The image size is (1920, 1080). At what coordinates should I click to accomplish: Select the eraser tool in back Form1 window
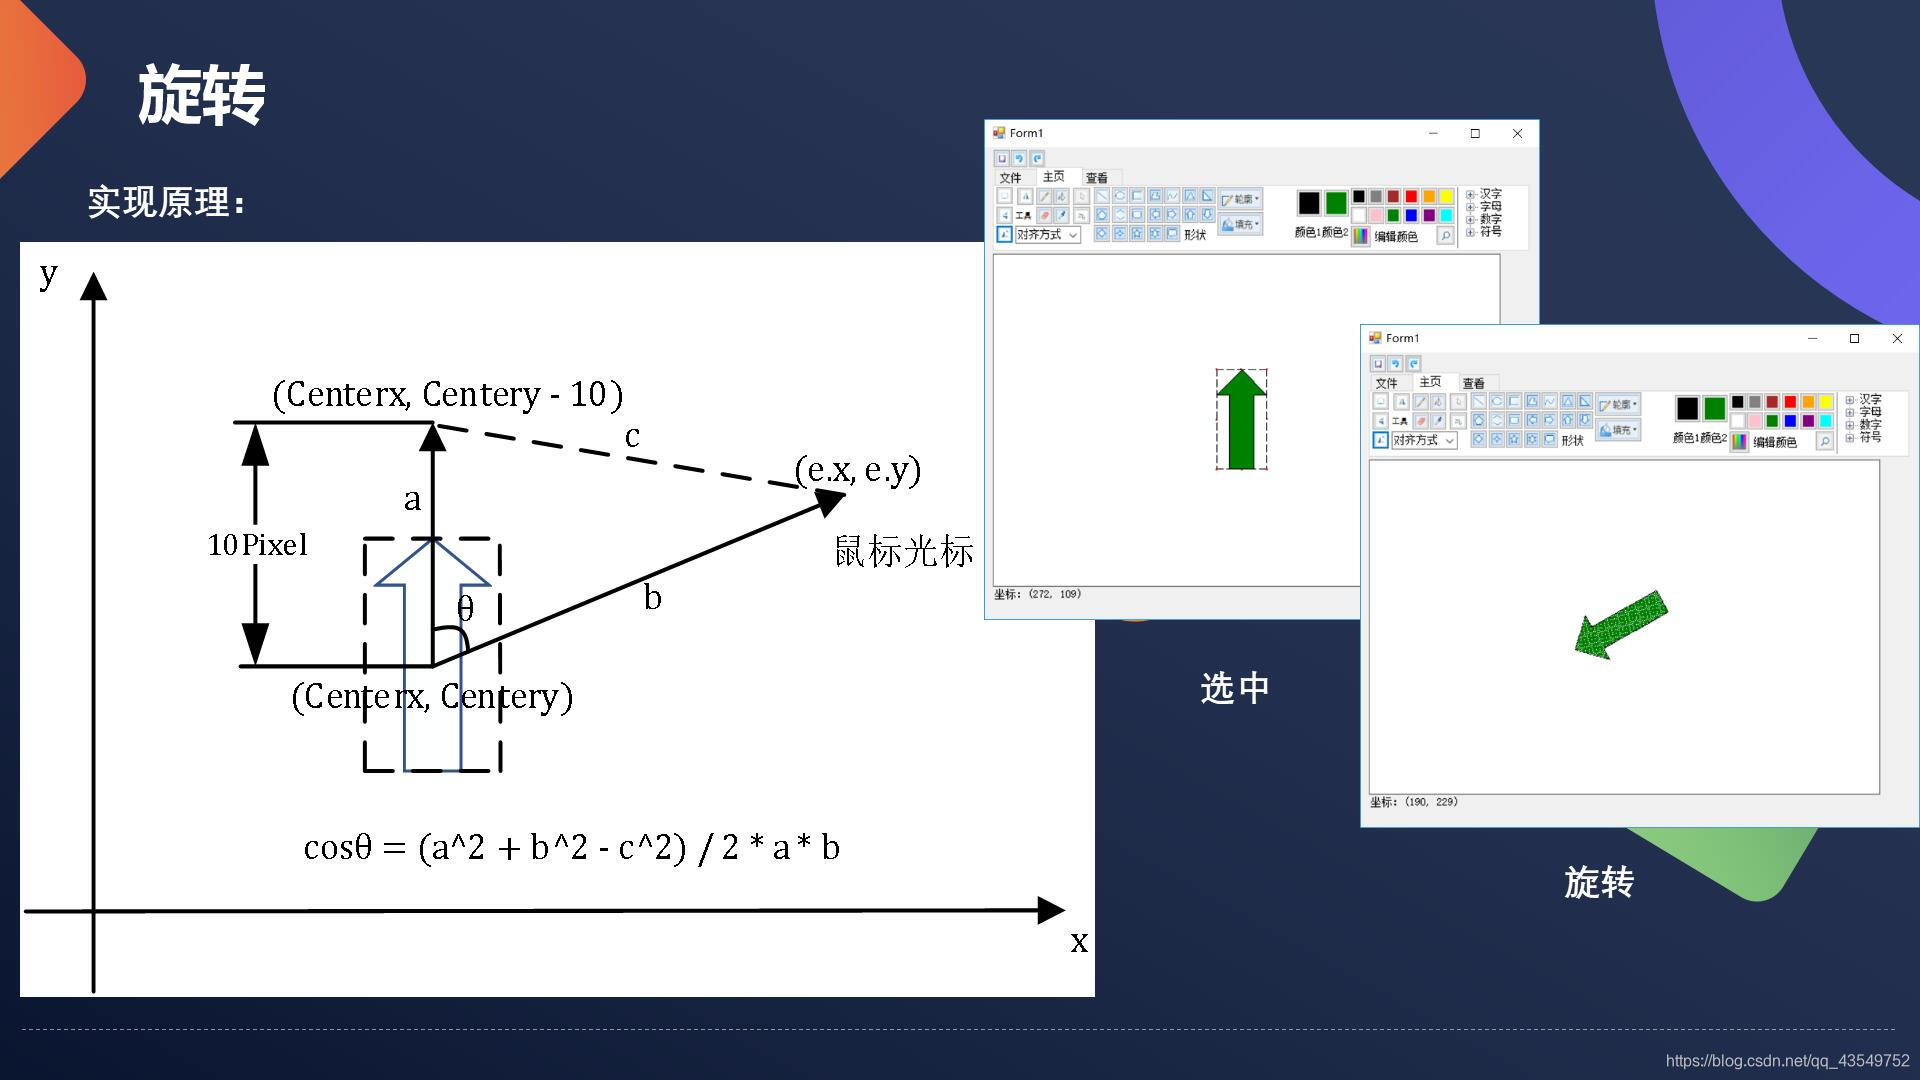point(1044,215)
